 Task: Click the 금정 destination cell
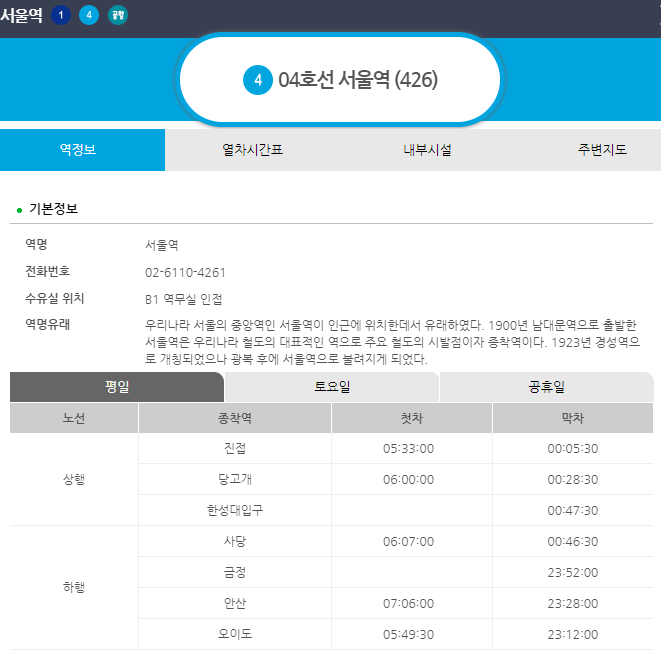(x=235, y=572)
